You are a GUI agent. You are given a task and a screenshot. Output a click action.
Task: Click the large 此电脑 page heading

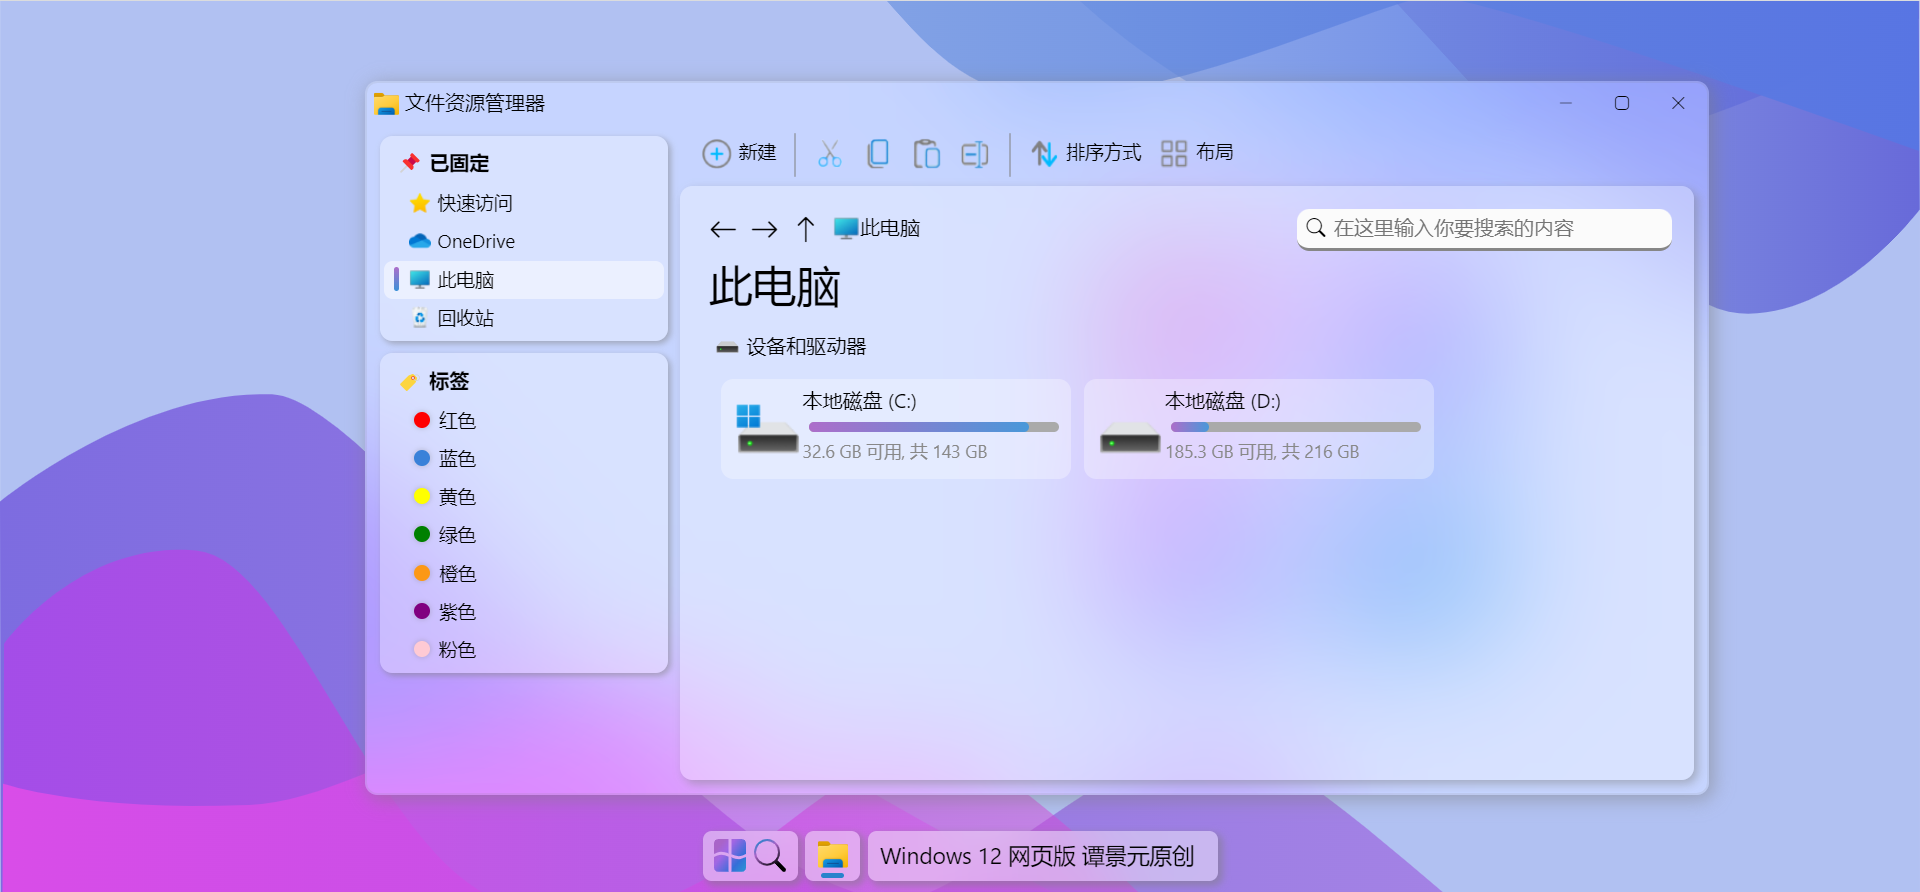point(775,288)
